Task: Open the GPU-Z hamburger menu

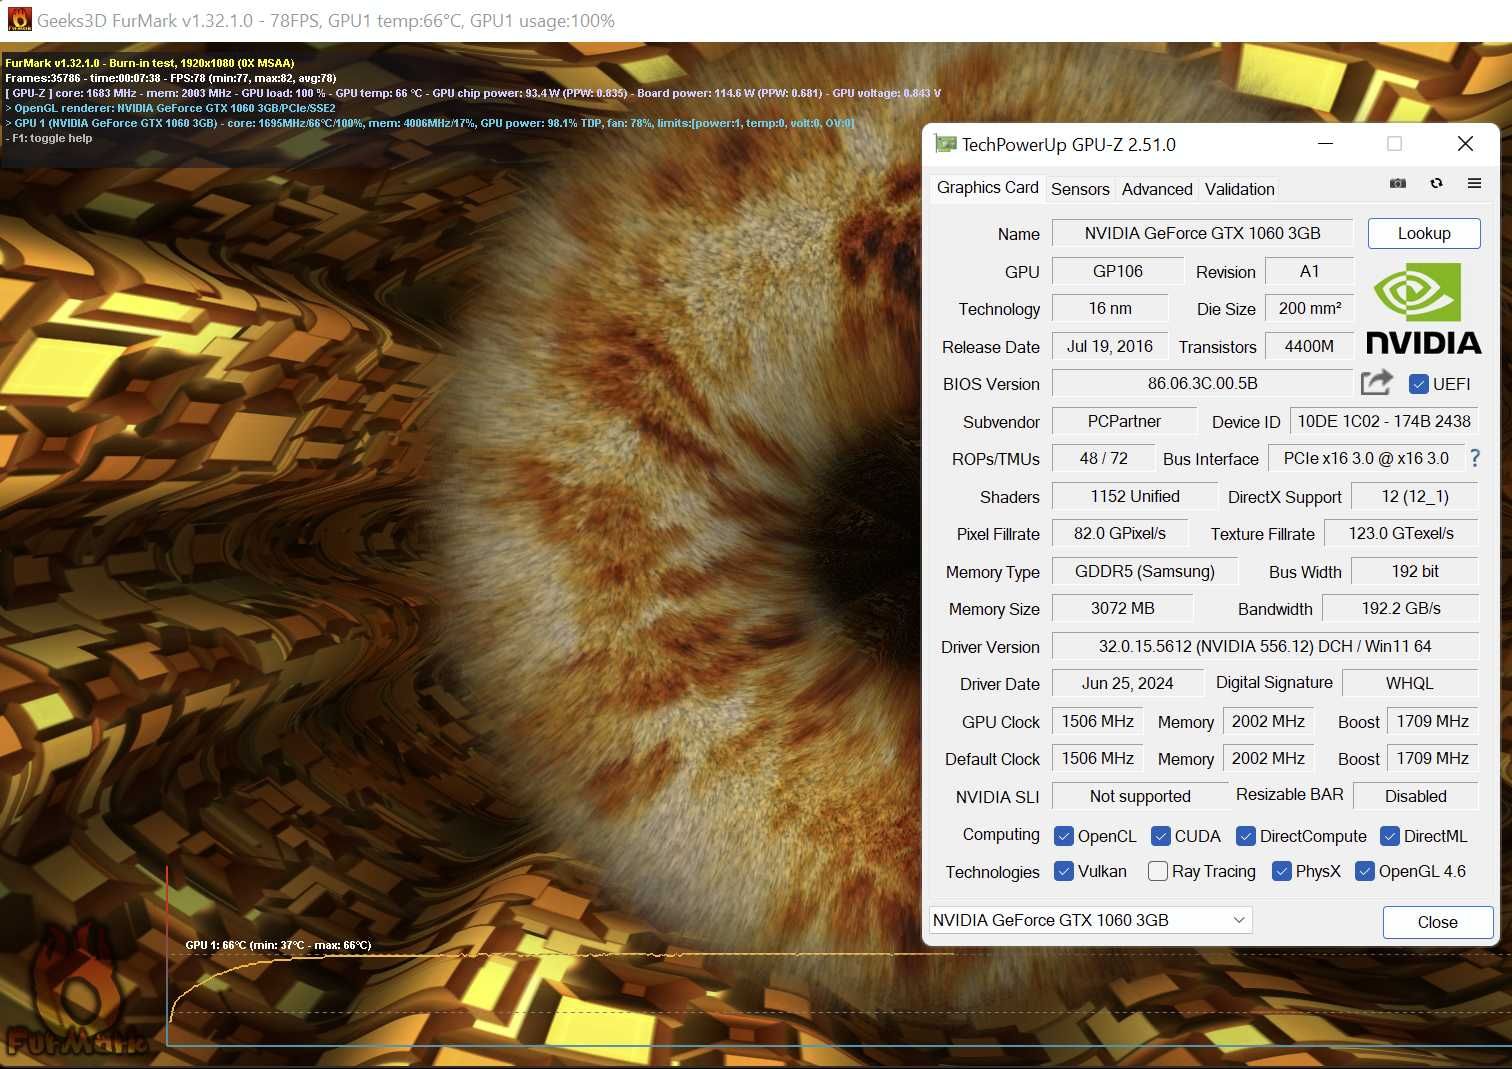Action: click(1474, 184)
